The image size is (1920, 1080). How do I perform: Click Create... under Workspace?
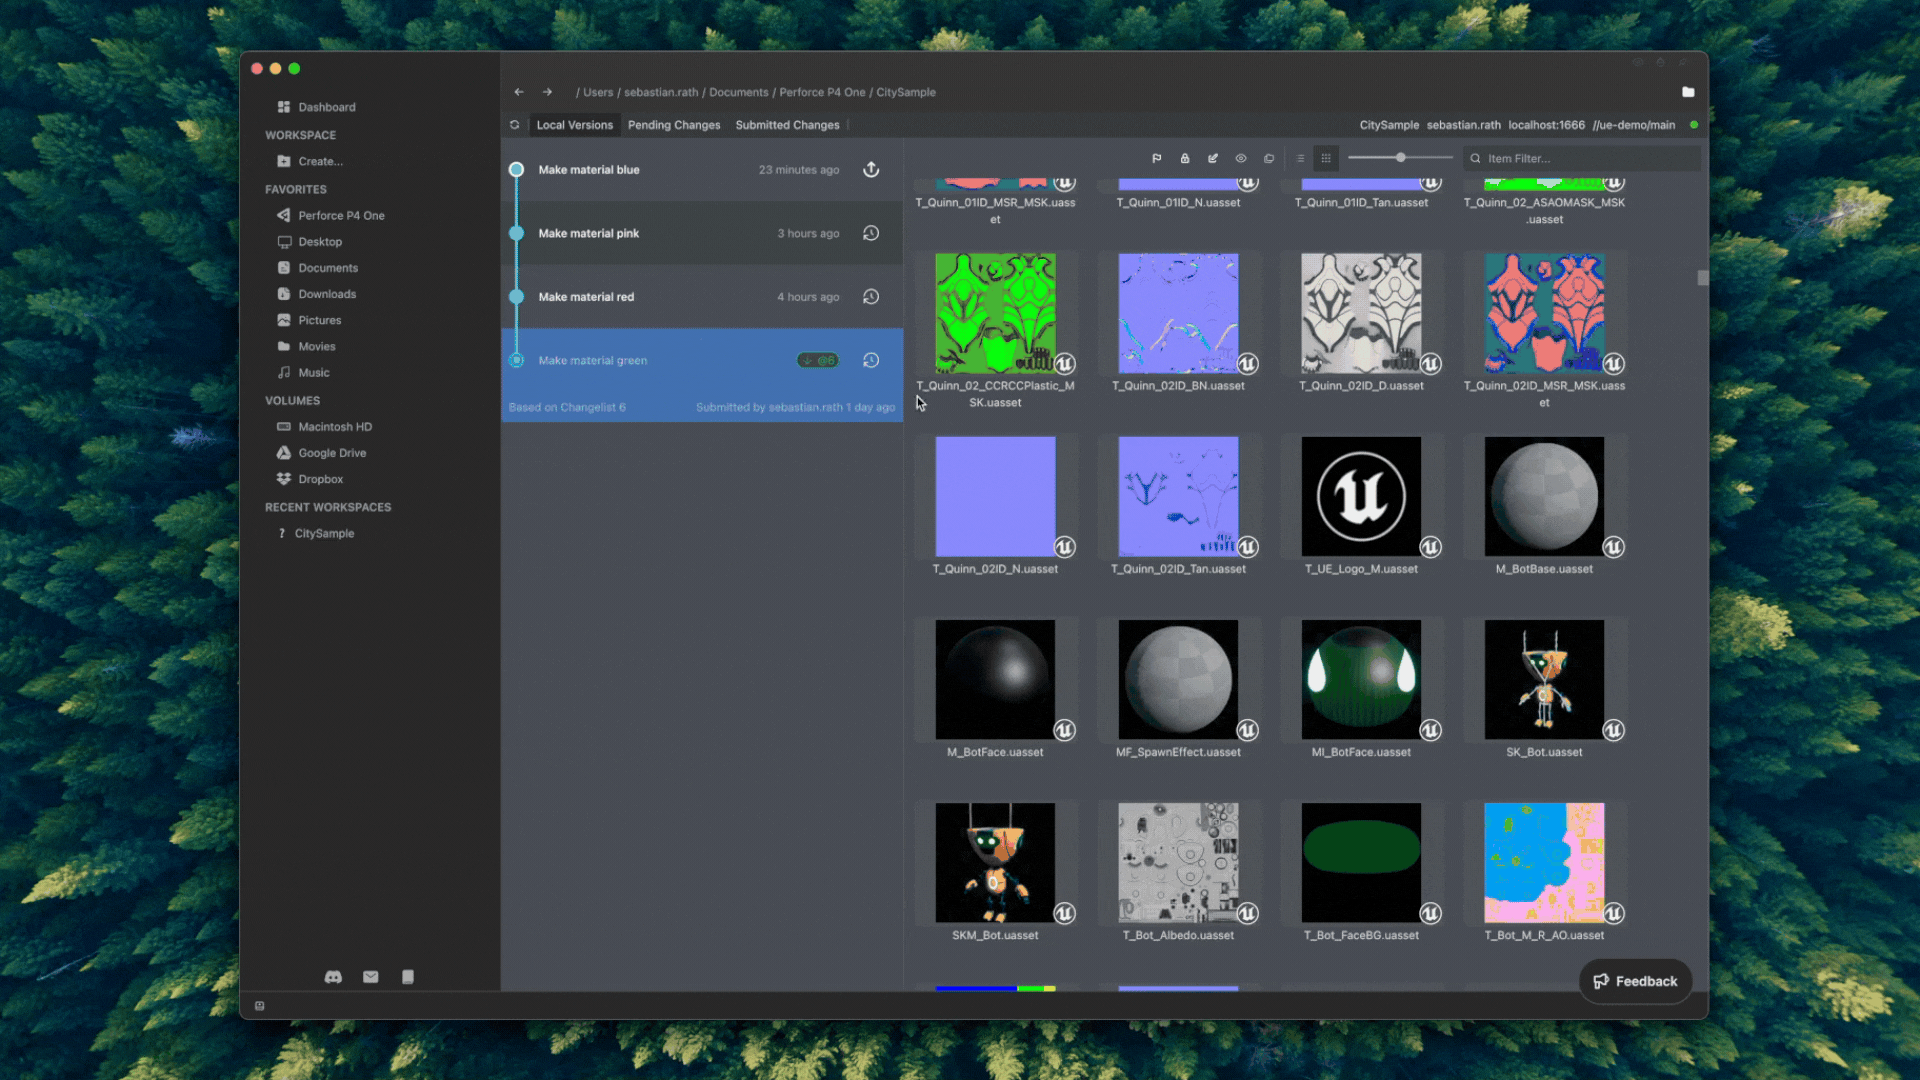click(320, 161)
